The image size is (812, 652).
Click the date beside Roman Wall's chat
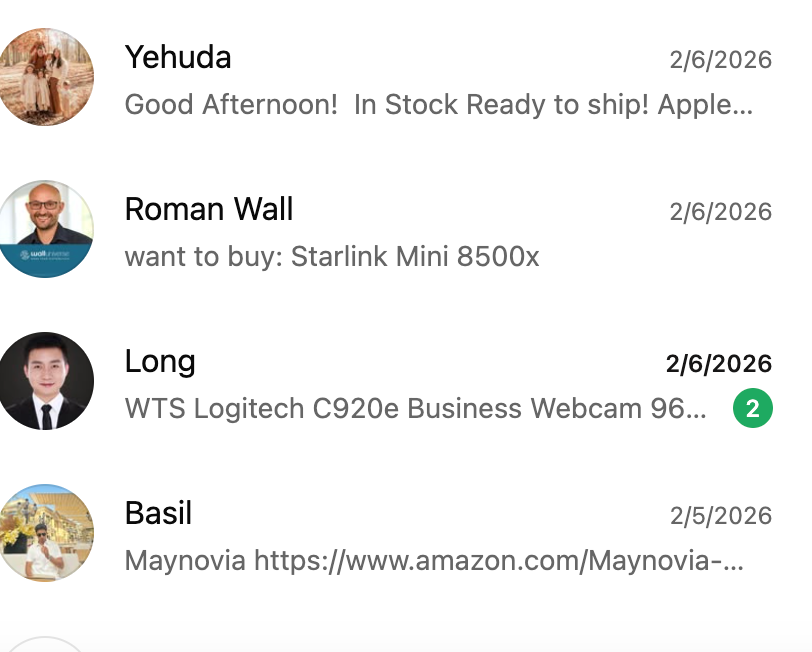(x=720, y=212)
